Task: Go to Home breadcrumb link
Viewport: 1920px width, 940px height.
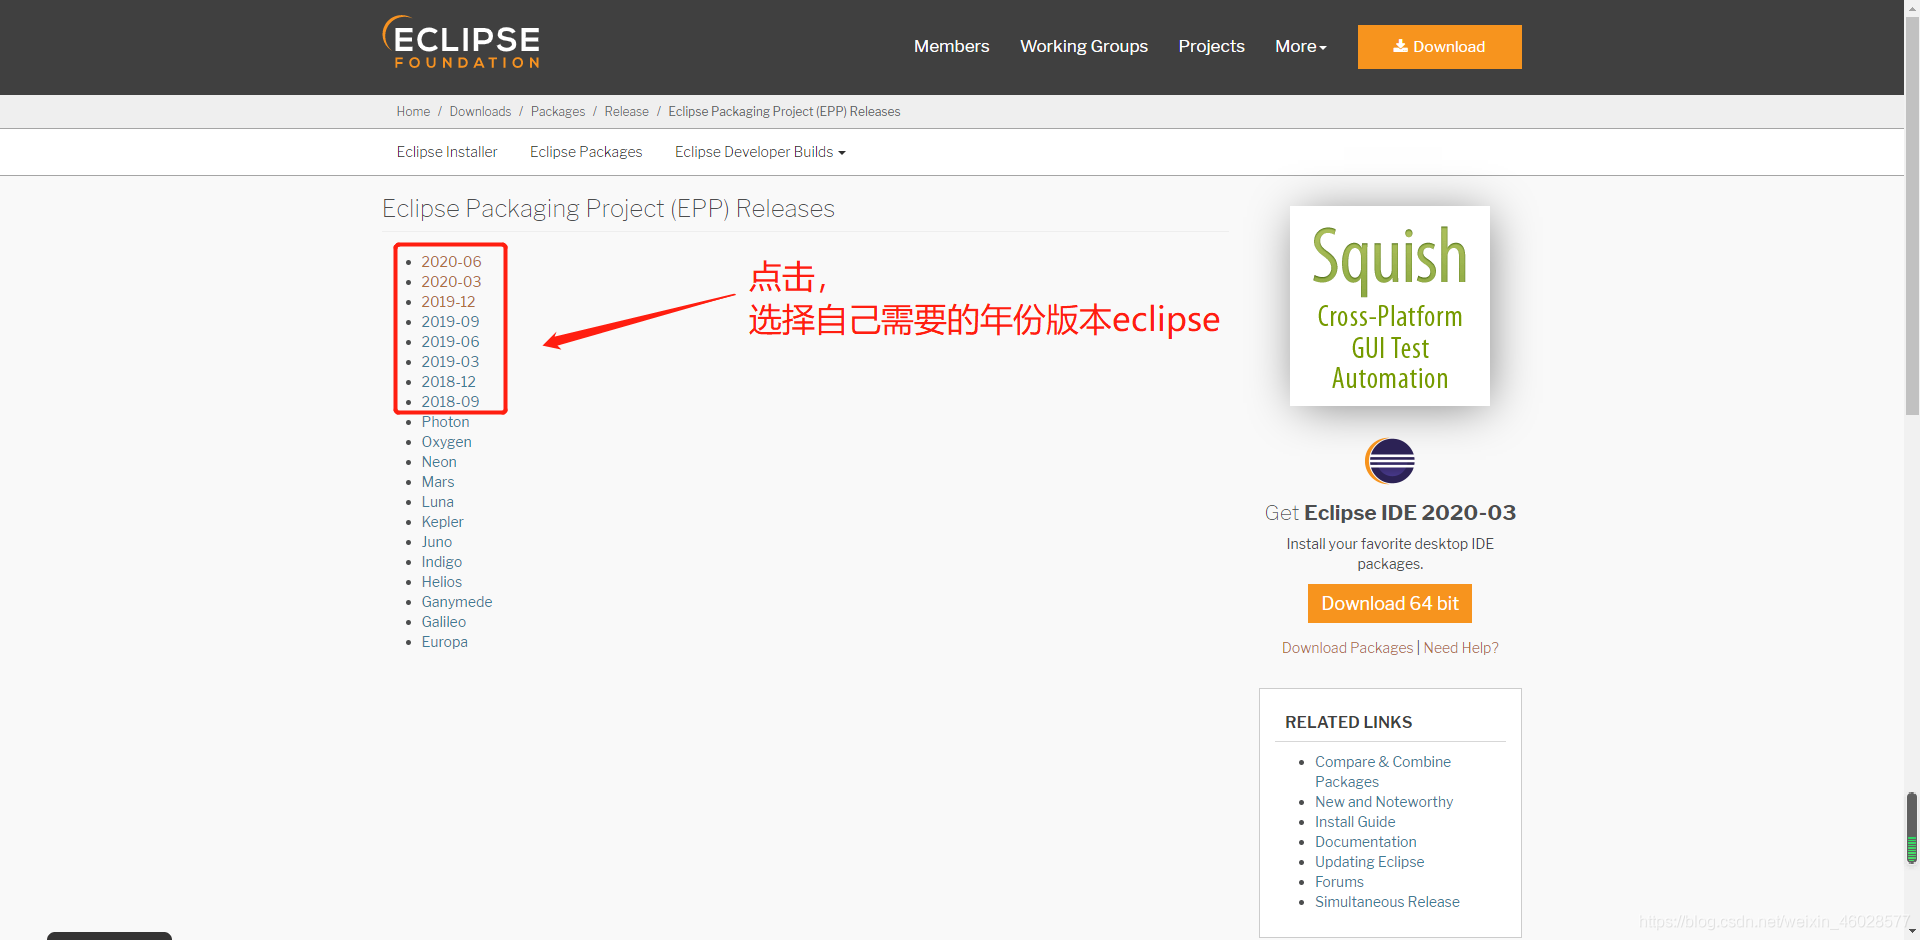Action: point(413,111)
